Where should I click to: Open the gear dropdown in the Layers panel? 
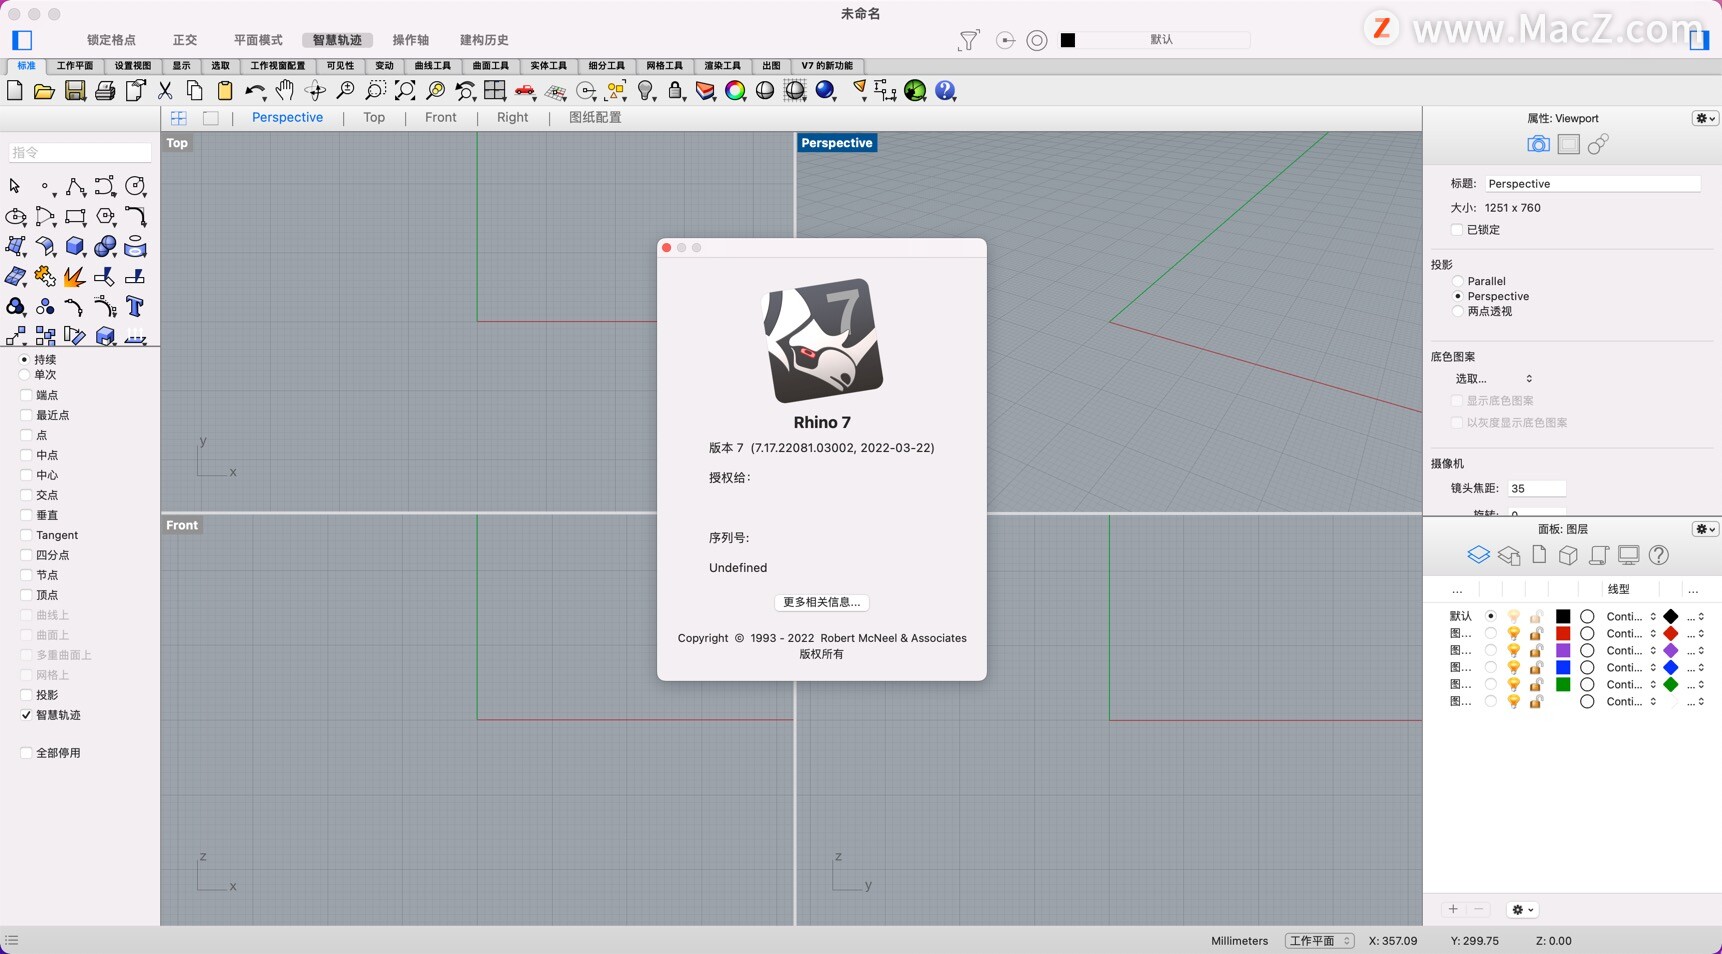click(1704, 529)
